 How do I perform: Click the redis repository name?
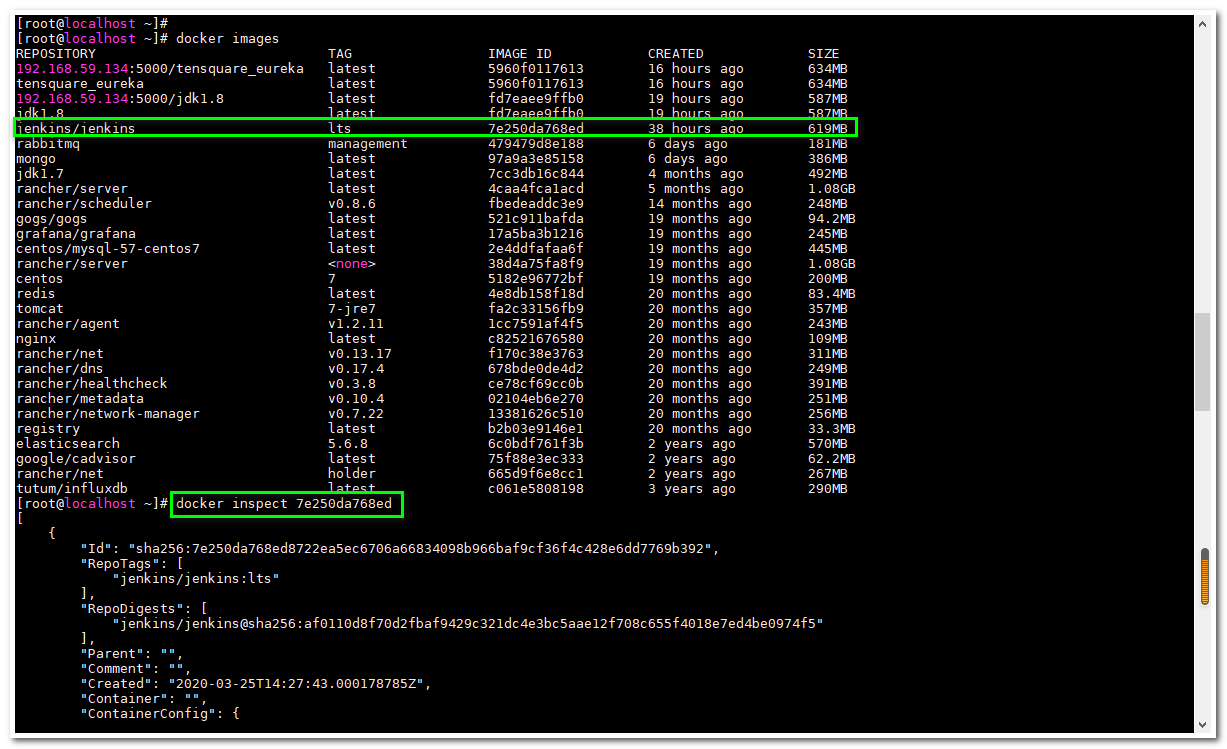pos(36,293)
